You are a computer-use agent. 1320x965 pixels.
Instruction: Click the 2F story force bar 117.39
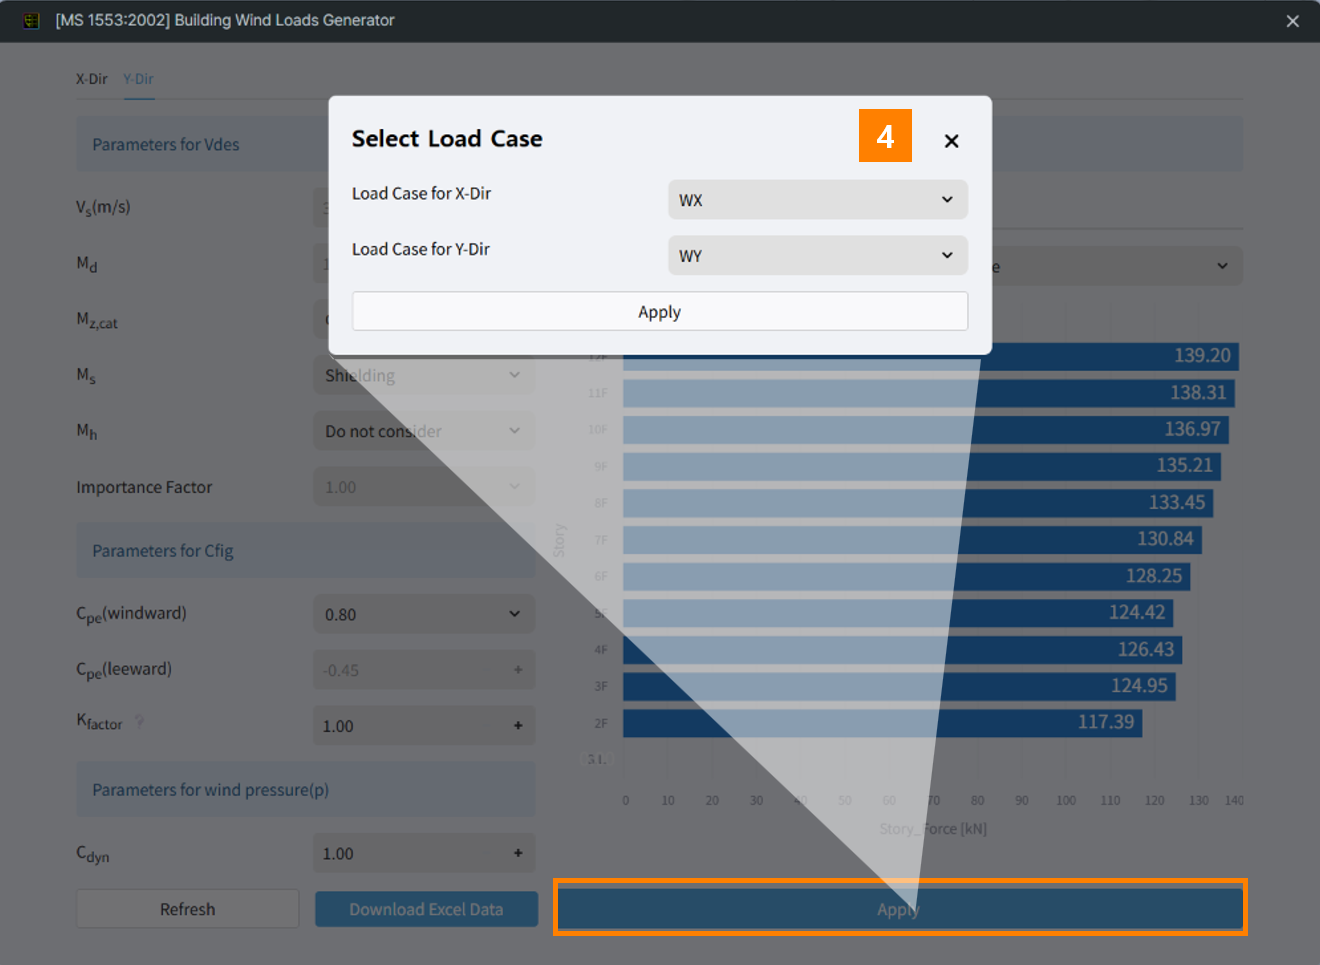coord(881,722)
